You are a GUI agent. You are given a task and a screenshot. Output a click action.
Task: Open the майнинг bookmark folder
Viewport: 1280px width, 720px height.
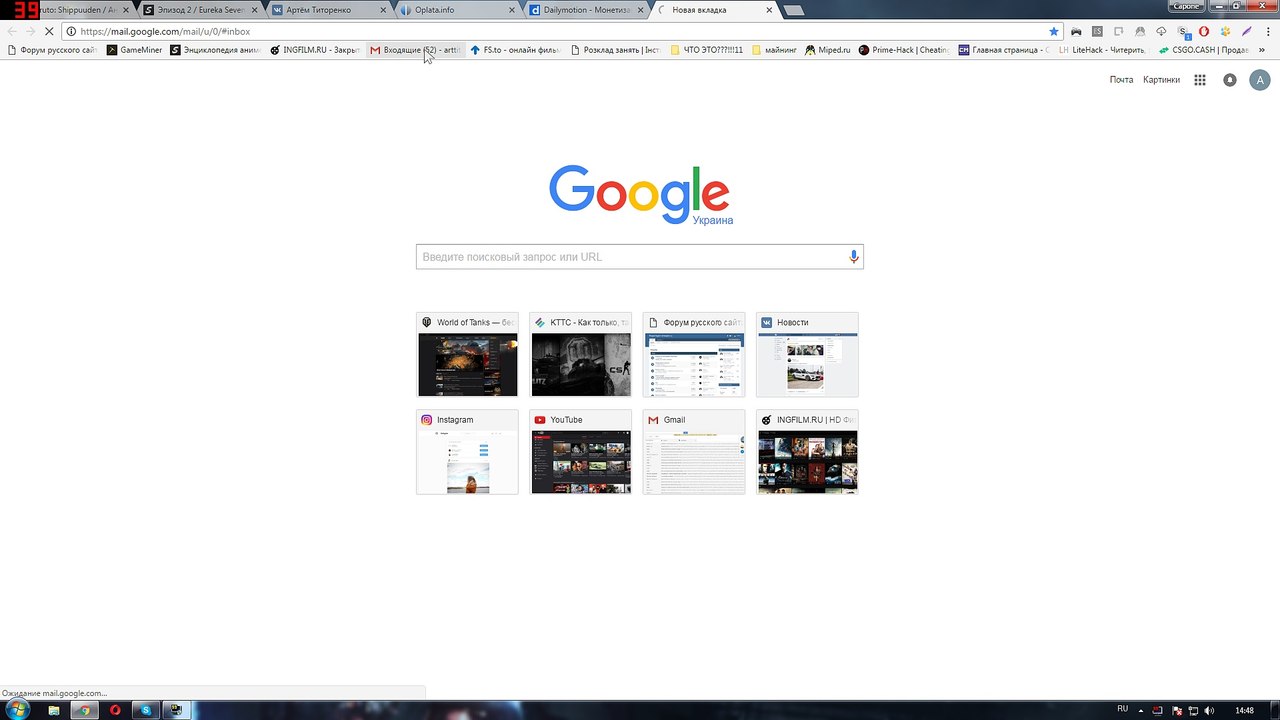[774, 49]
